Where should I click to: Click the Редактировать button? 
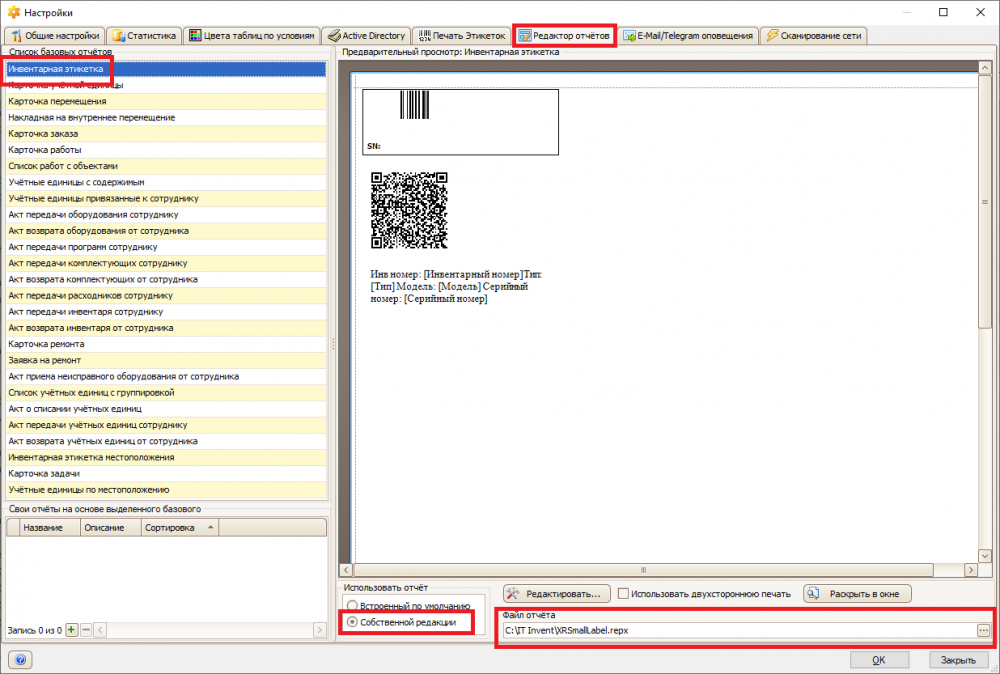556,594
